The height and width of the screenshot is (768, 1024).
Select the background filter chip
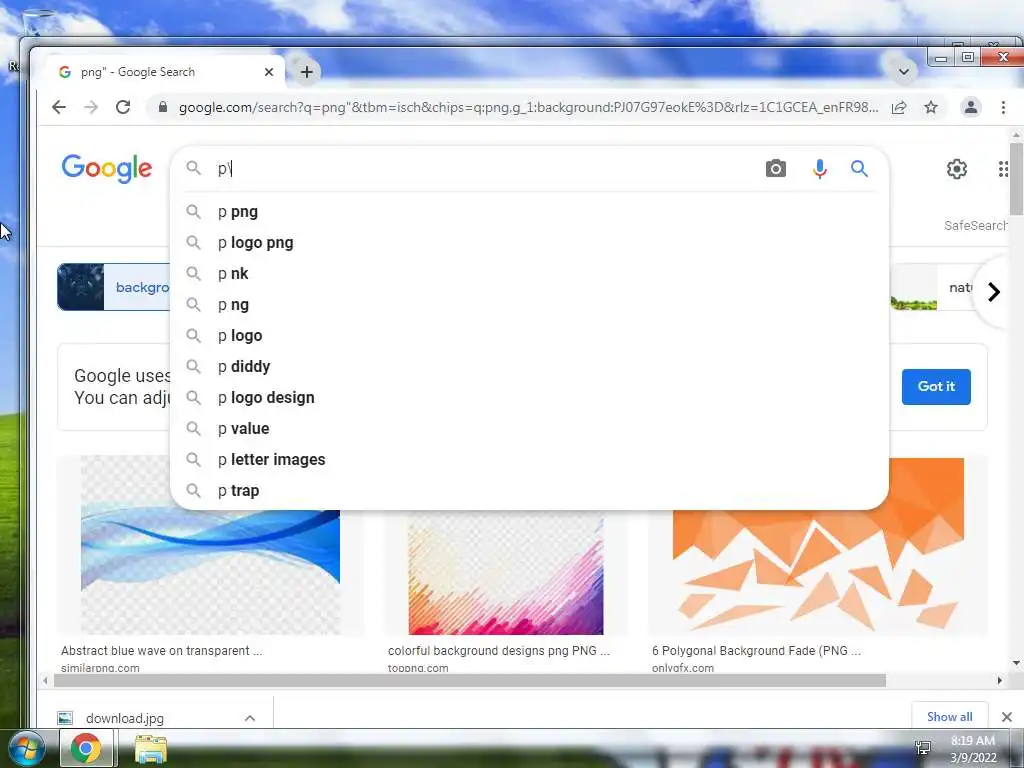pyautogui.click(x=114, y=287)
